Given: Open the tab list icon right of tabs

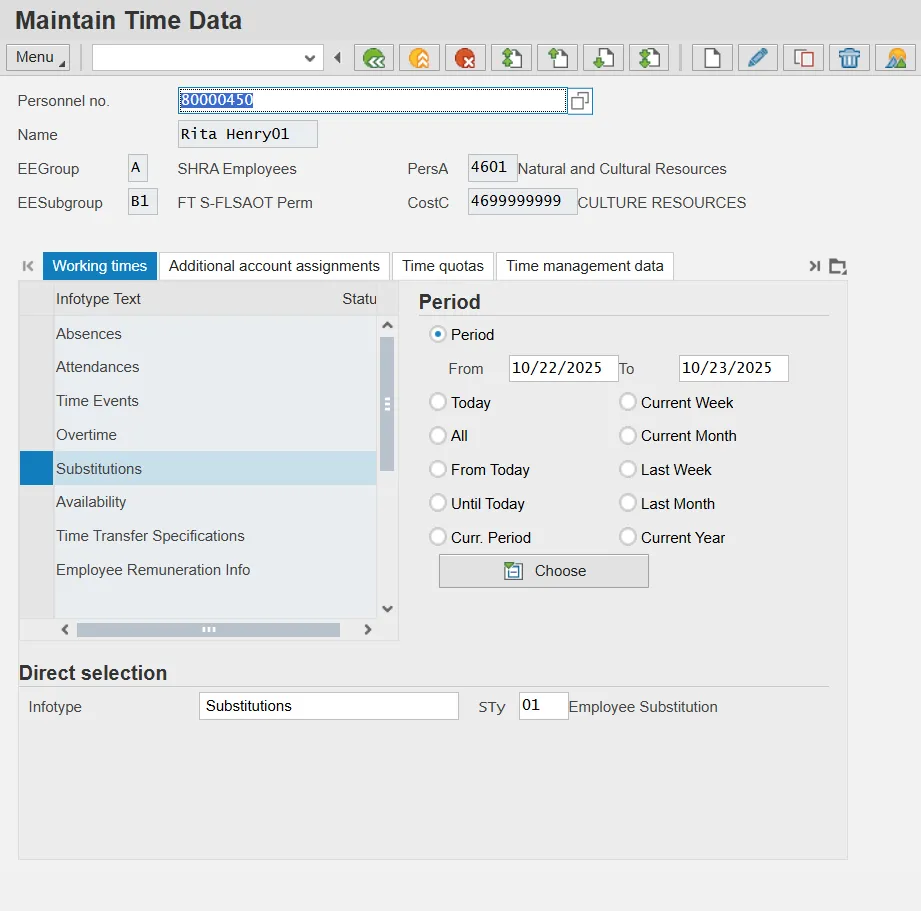Looking at the screenshot, I should point(838,266).
